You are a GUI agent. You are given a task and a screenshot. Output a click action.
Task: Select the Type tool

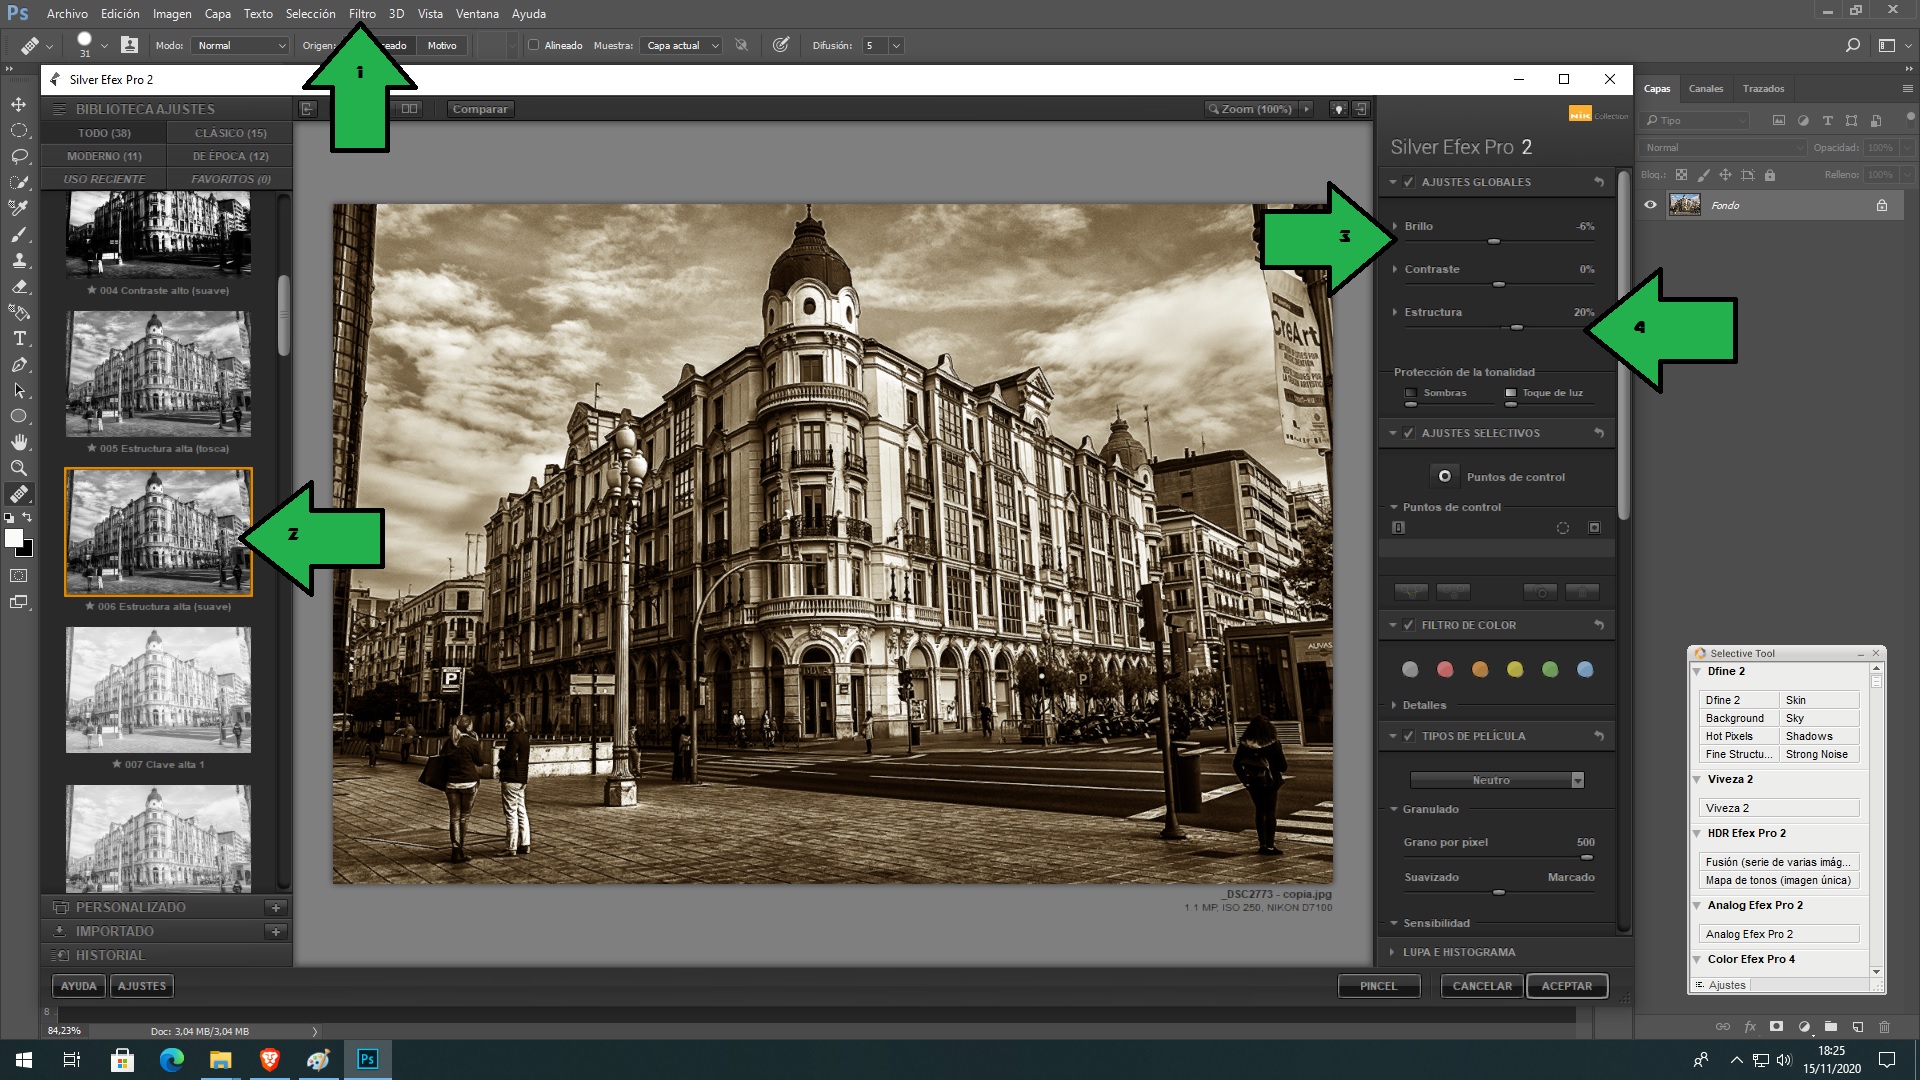19,339
